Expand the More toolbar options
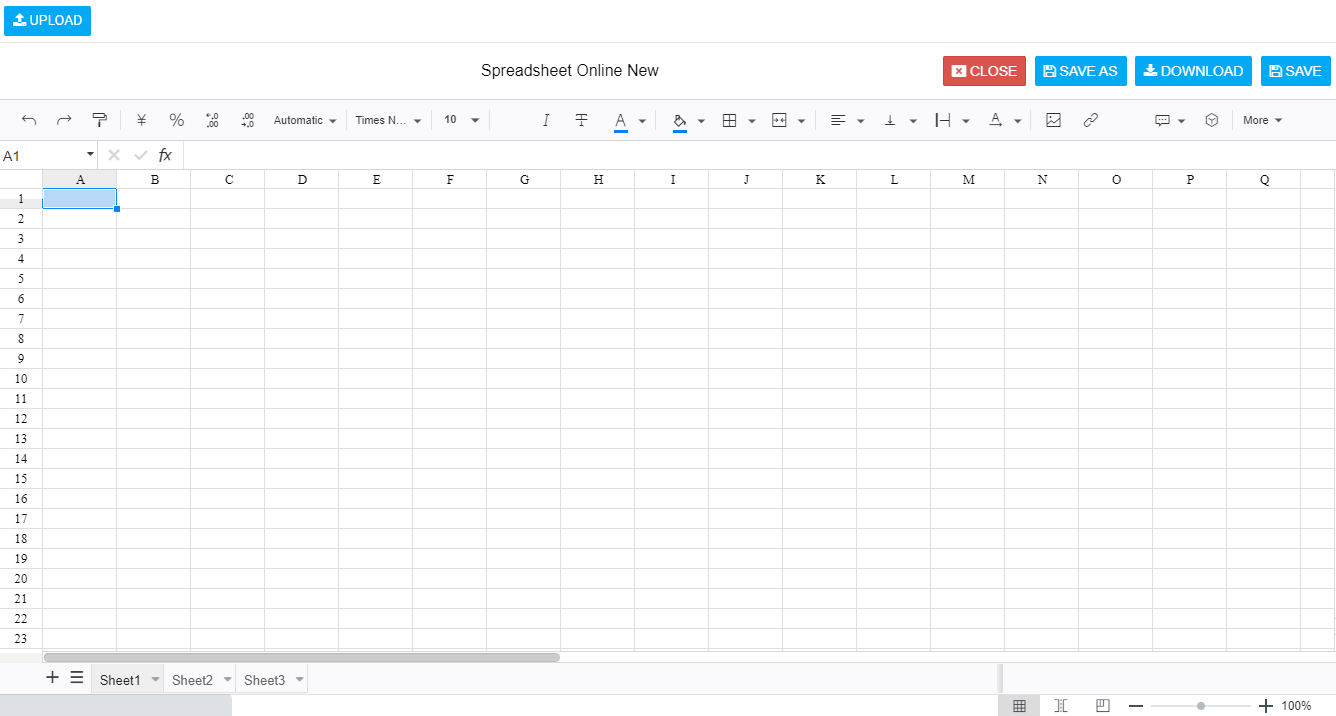This screenshot has height=716, width=1336. (x=1262, y=120)
